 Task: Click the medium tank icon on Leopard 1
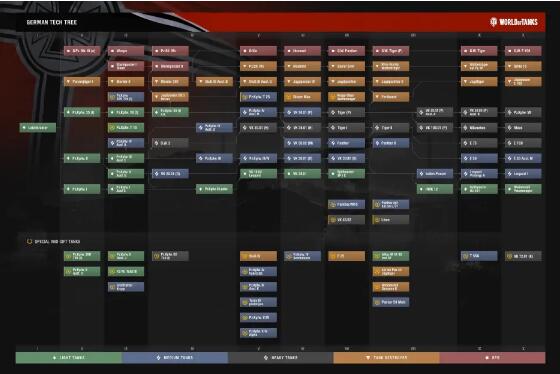(509, 174)
